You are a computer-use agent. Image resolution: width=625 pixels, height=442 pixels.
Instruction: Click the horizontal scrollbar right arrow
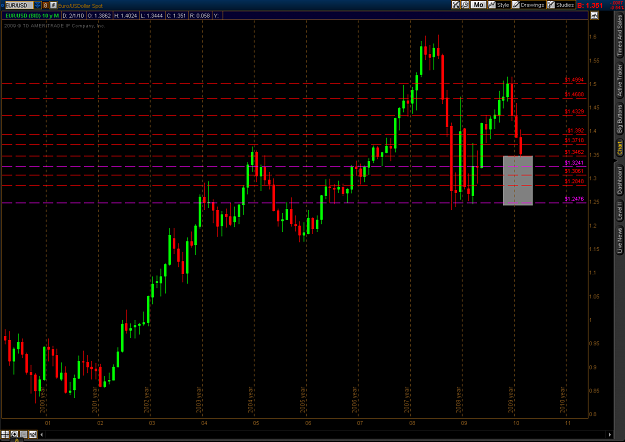click(609, 434)
